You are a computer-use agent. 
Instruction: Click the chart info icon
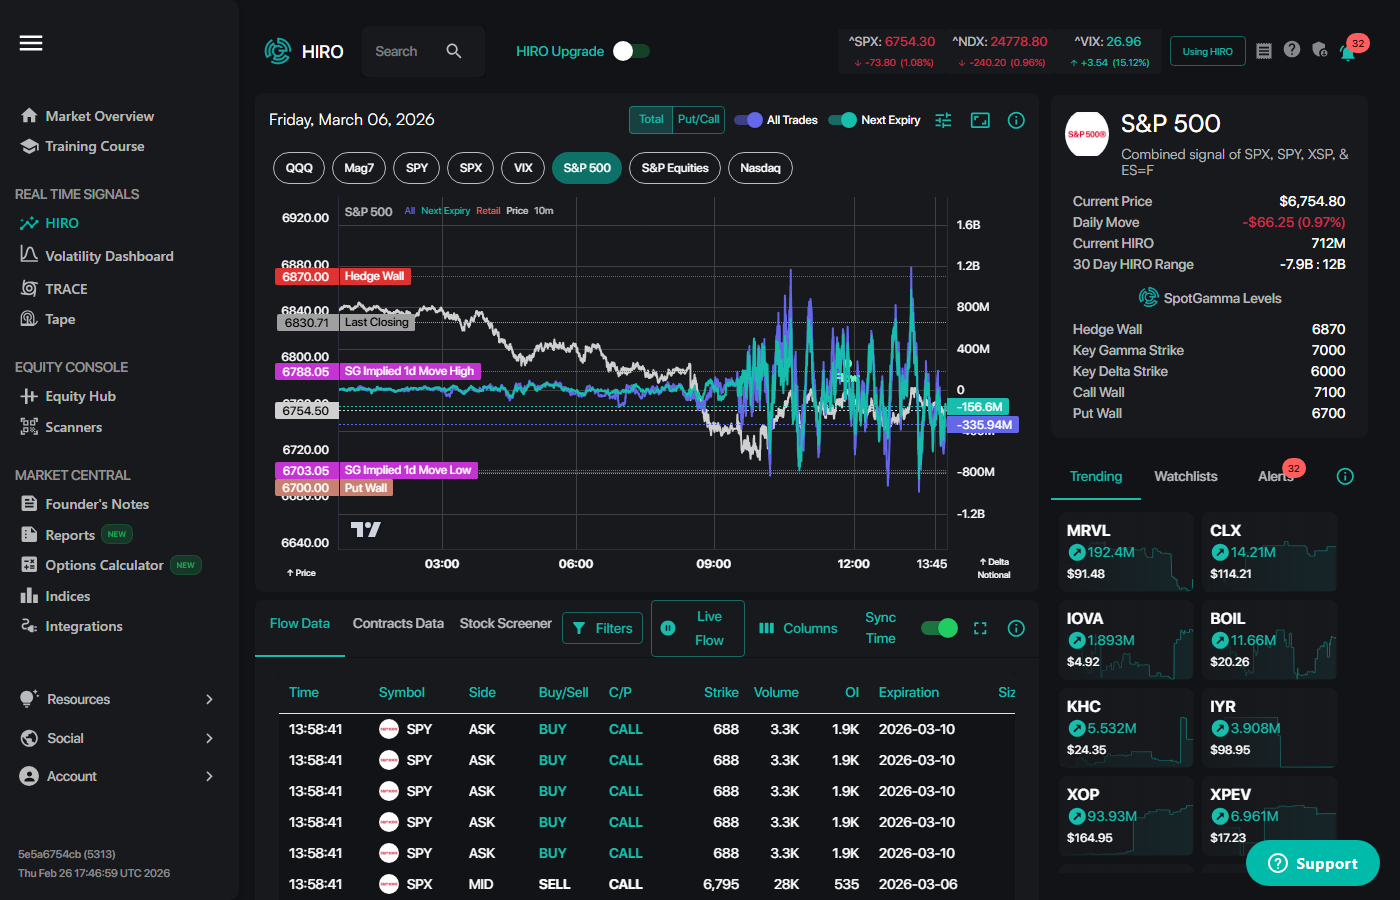click(x=1016, y=120)
